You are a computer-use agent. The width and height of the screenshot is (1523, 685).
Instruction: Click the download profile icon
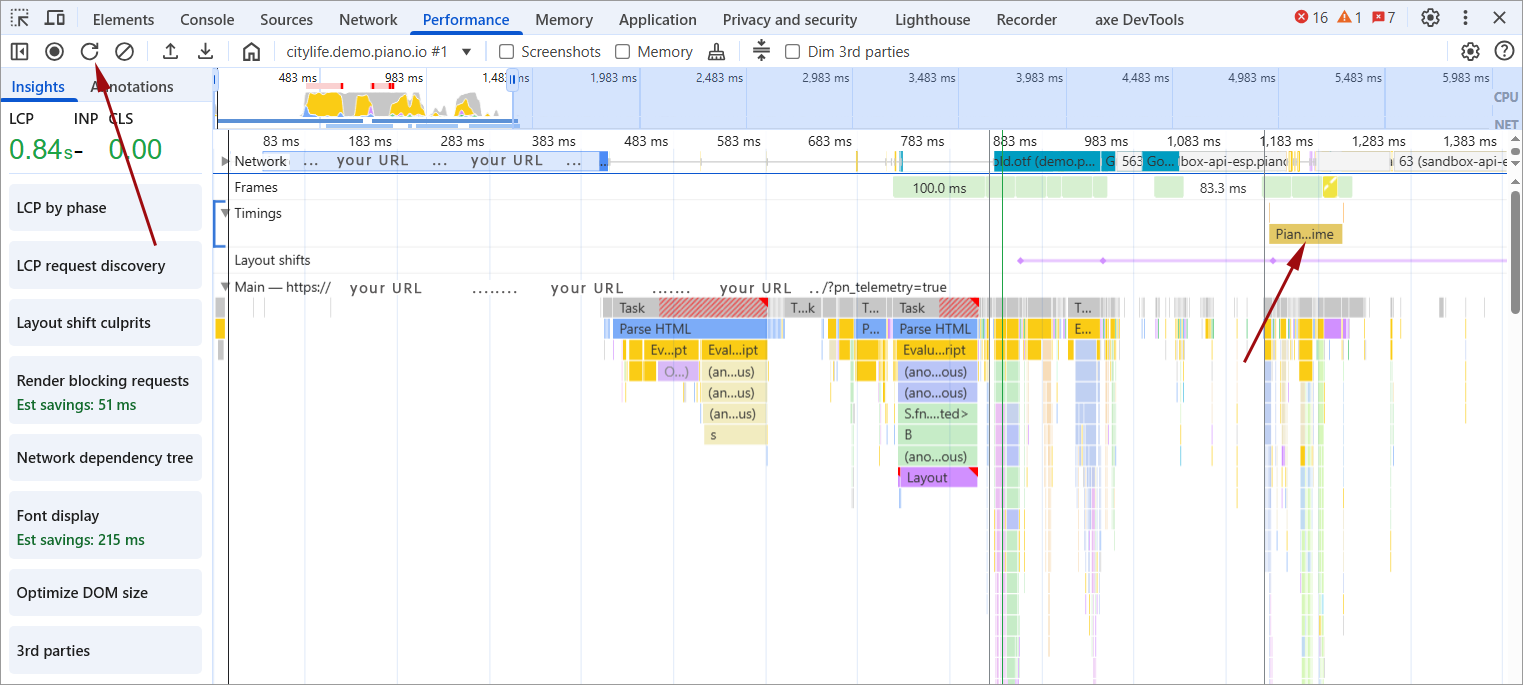click(x=205, y=52)
